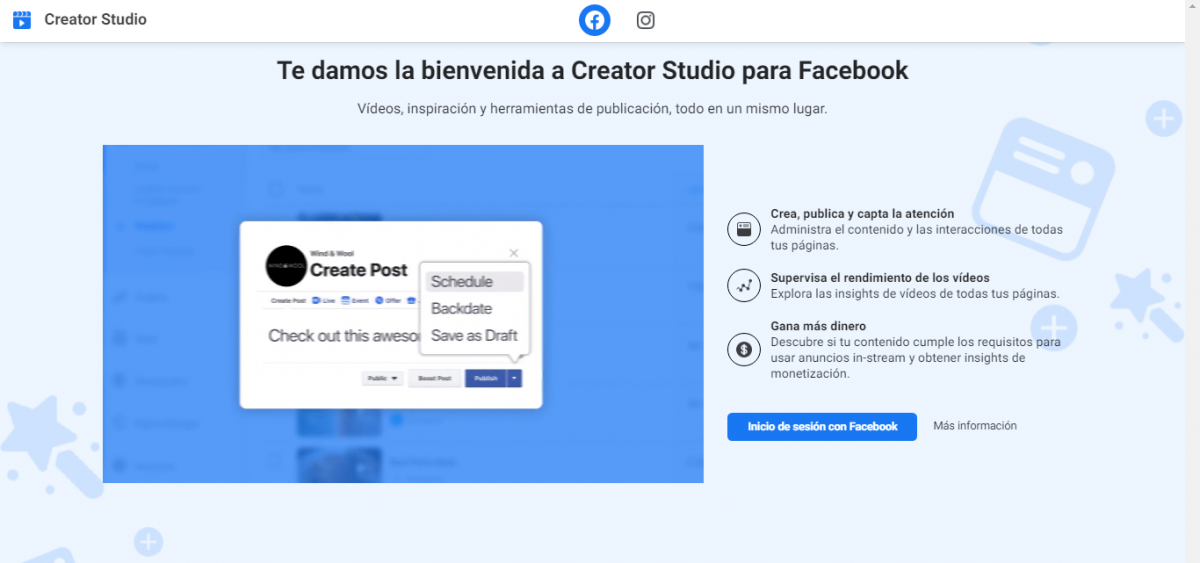Choose Backdate in the publish menu
The image size is (1200, 563).
pos(461,309)
